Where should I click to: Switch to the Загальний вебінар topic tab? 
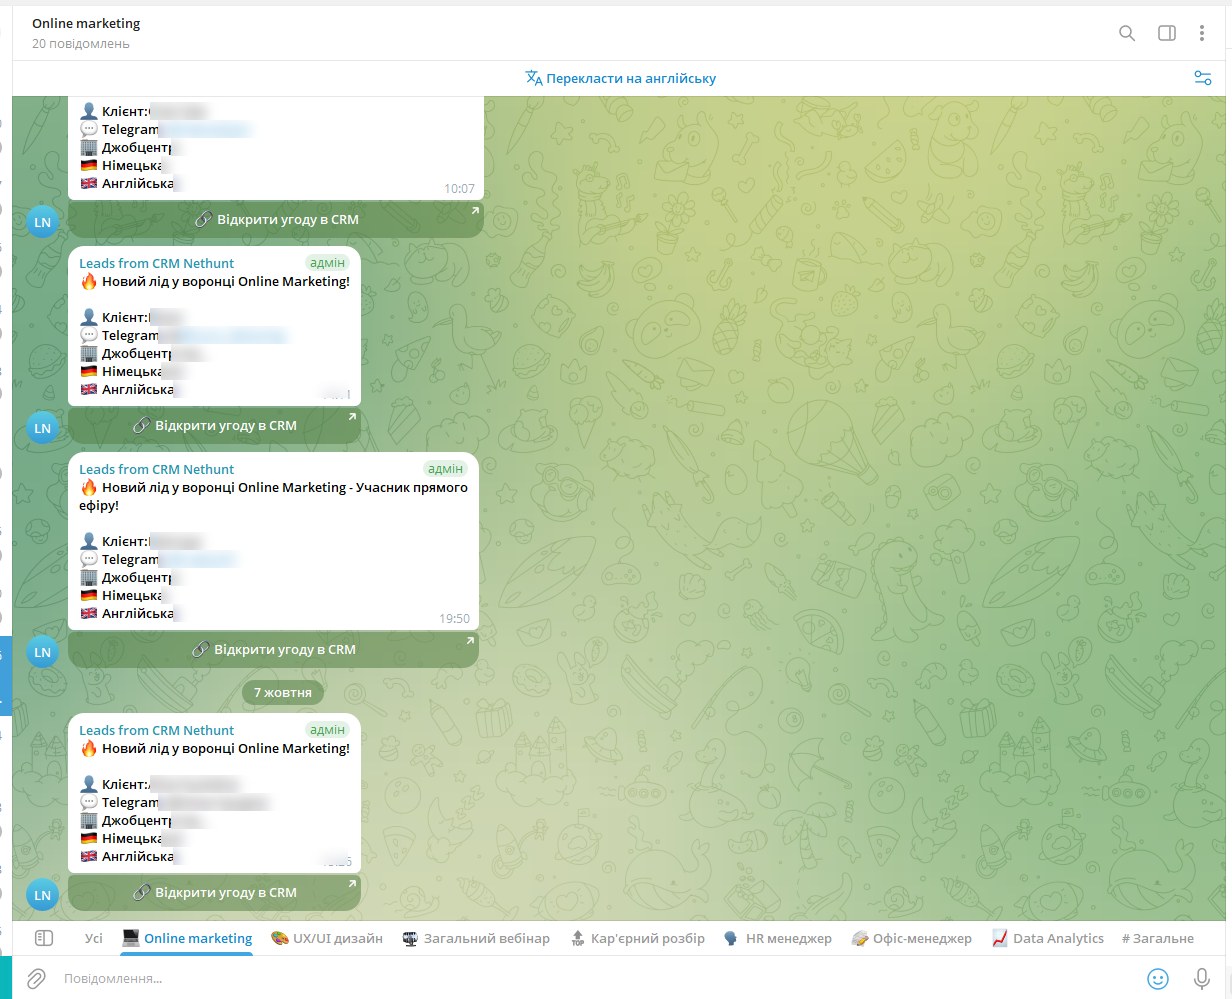tap(476, 938)
